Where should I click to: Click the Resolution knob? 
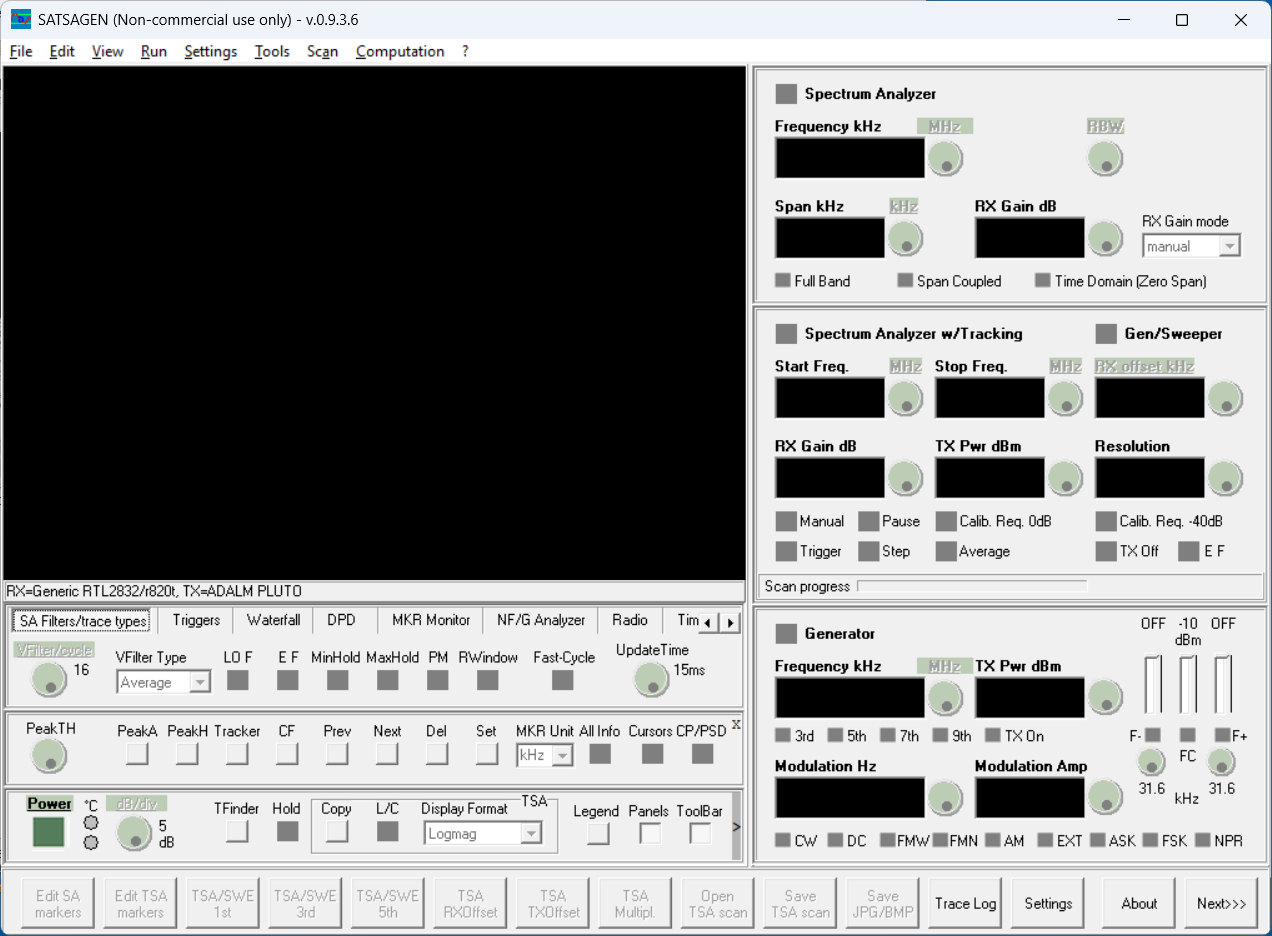point(1225,478)
